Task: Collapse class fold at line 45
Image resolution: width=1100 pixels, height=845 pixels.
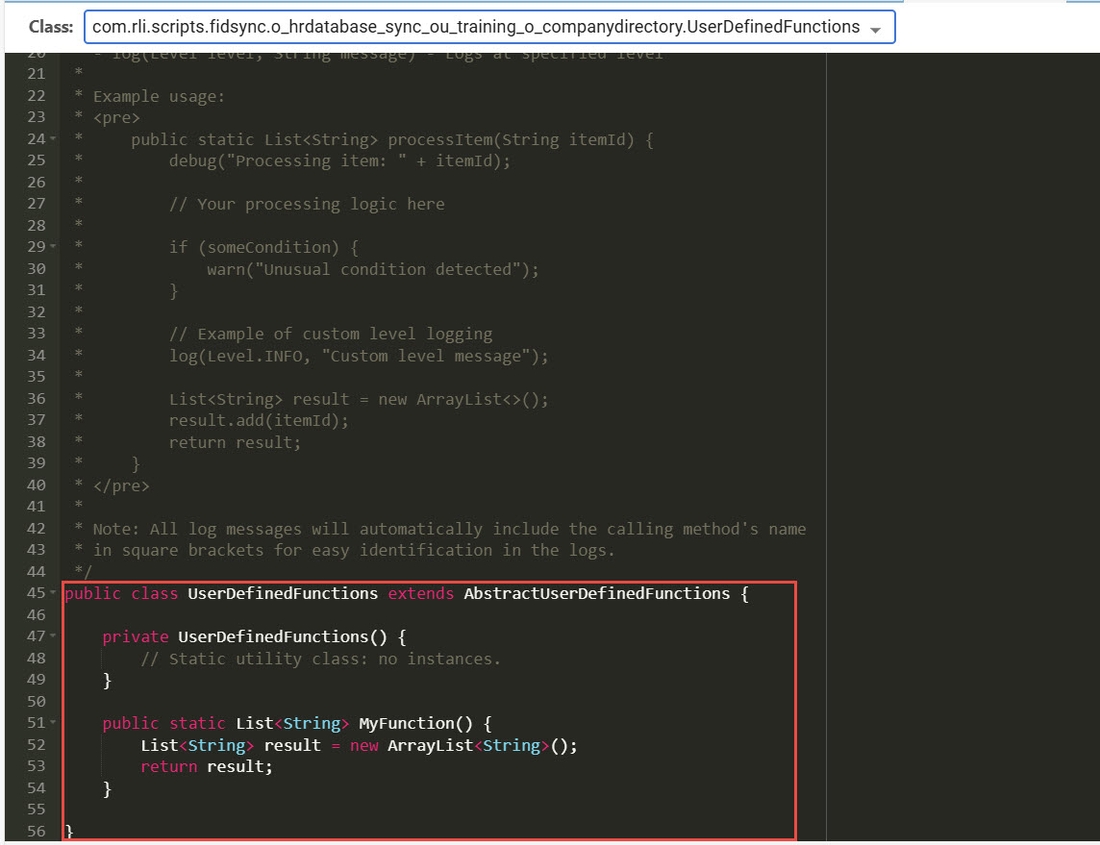Action: click(53, 593)
